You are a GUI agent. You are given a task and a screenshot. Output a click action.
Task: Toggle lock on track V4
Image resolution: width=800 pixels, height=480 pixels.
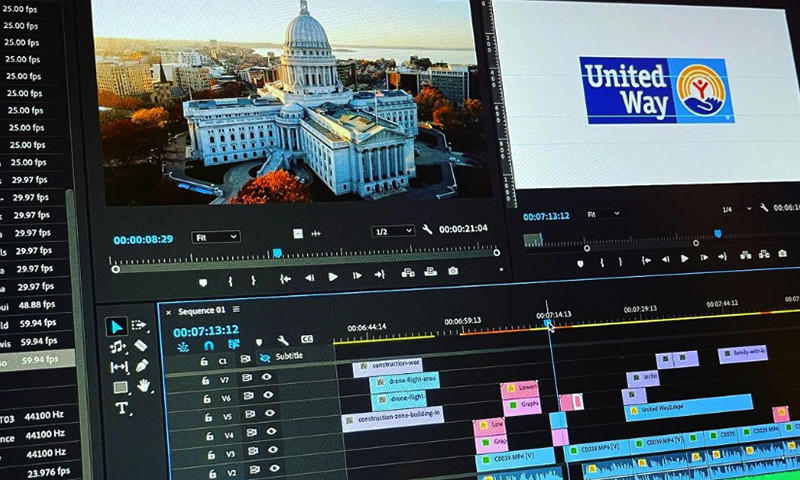point(210,436)
